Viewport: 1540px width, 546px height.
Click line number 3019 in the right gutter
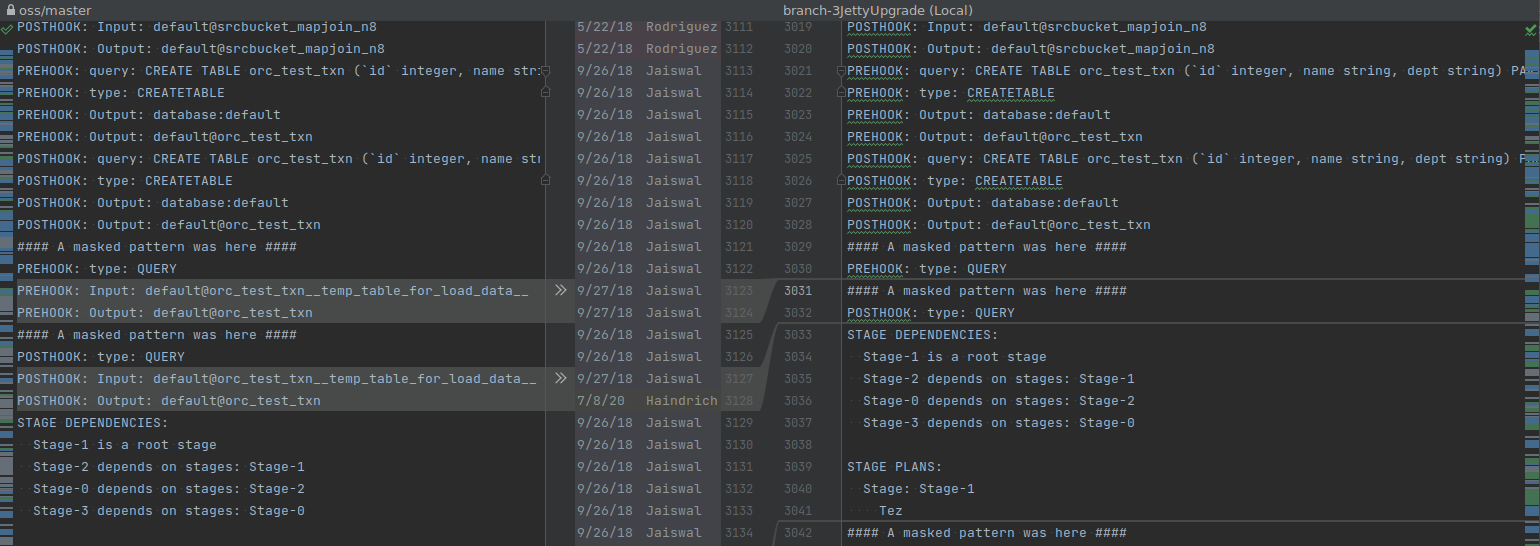798,27
